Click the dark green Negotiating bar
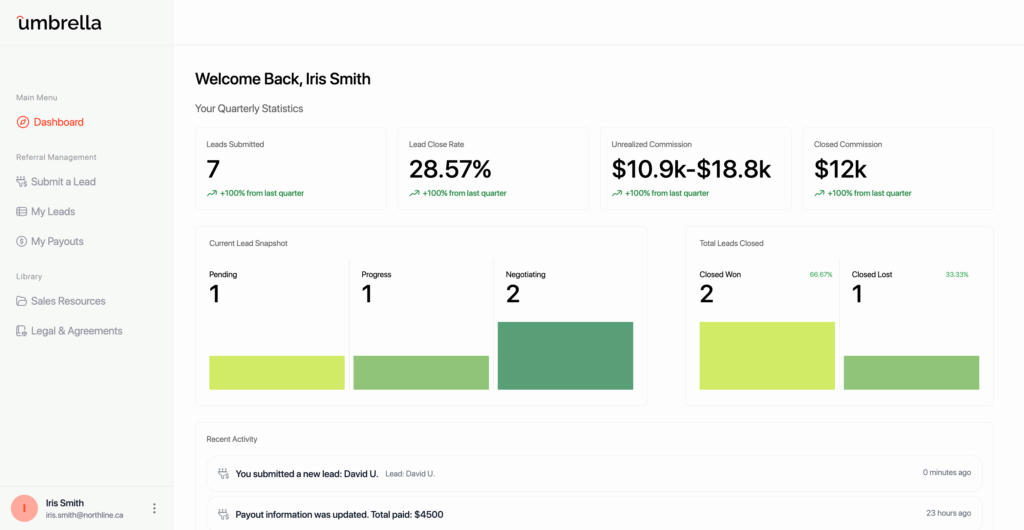The height and width of the screenshot is (530, 1024). coord(565,355)
